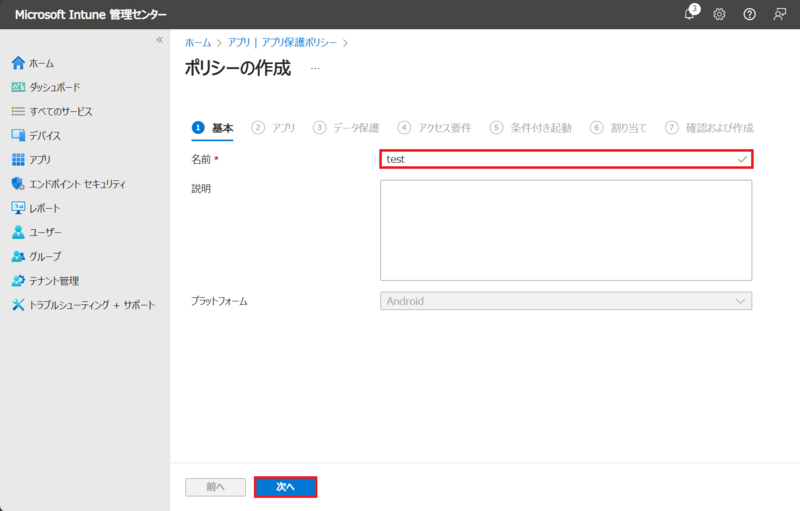Click the テナント管理 gear-person icon

pyautogui.click(x=18, y=280)
